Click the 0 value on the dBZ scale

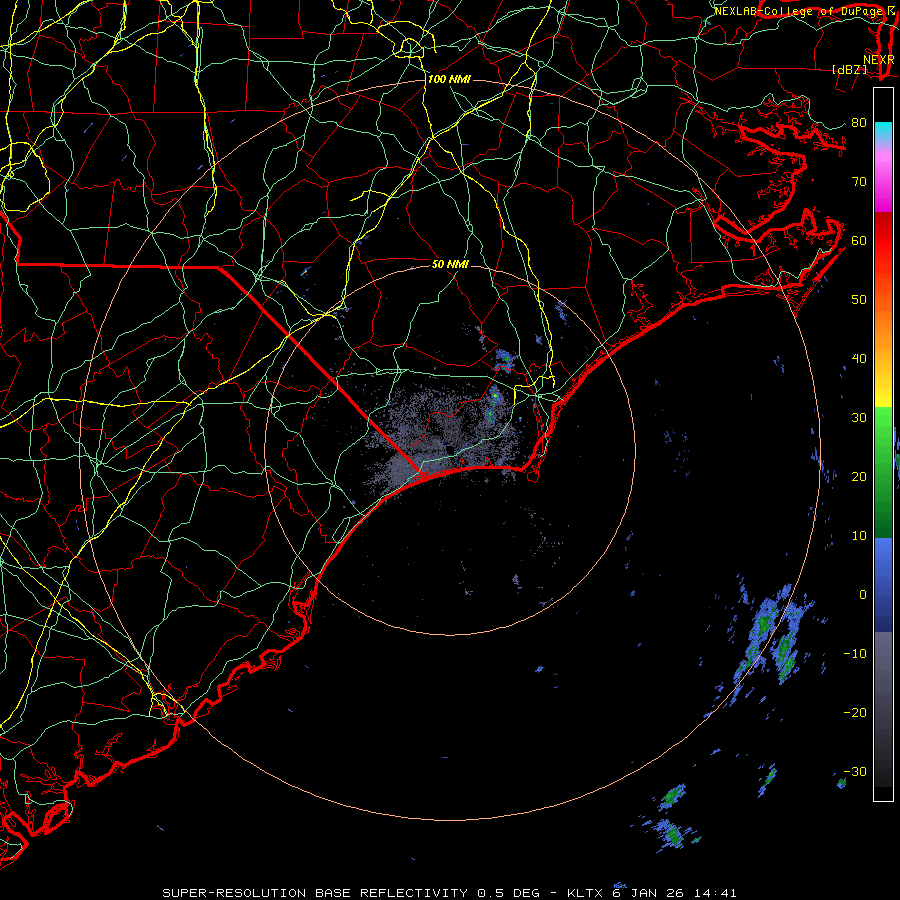pos(863,595)
